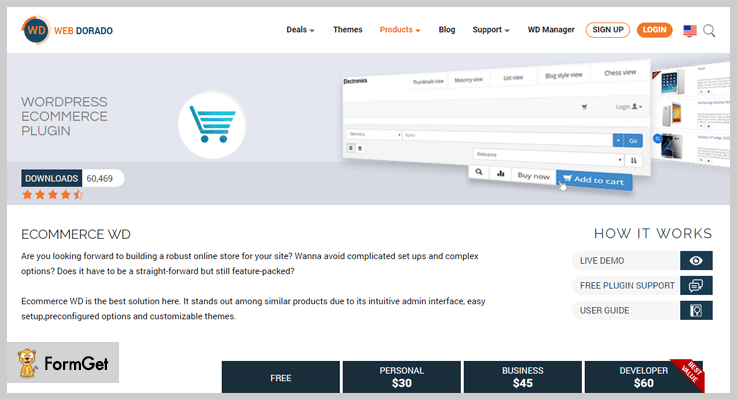The height and width of the screenshot is (400, 737).
Task: Switch to Masonry view tab
Action: (468, 79)
